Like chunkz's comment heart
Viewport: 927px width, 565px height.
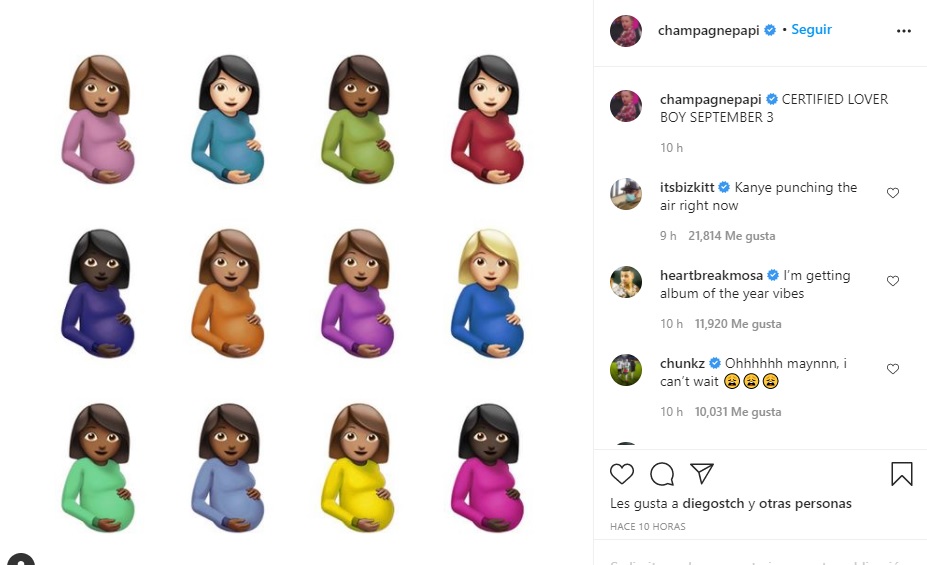pos(893,369)
